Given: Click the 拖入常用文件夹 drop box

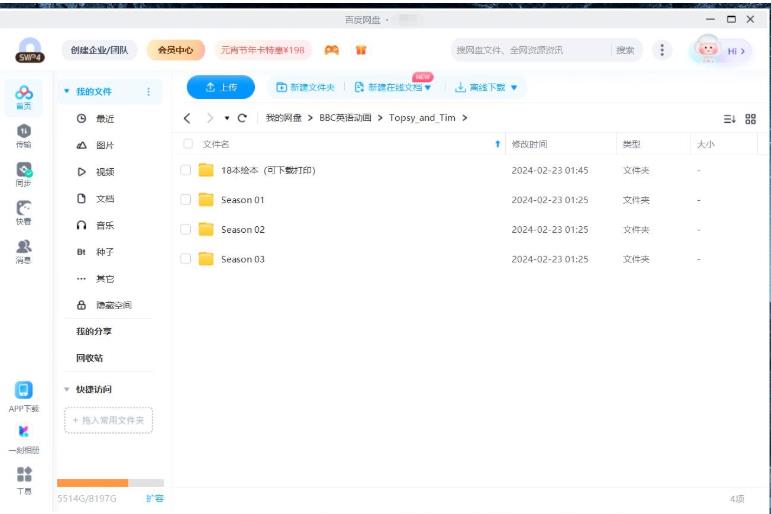Looking at the screenshot, I should 108,421.
